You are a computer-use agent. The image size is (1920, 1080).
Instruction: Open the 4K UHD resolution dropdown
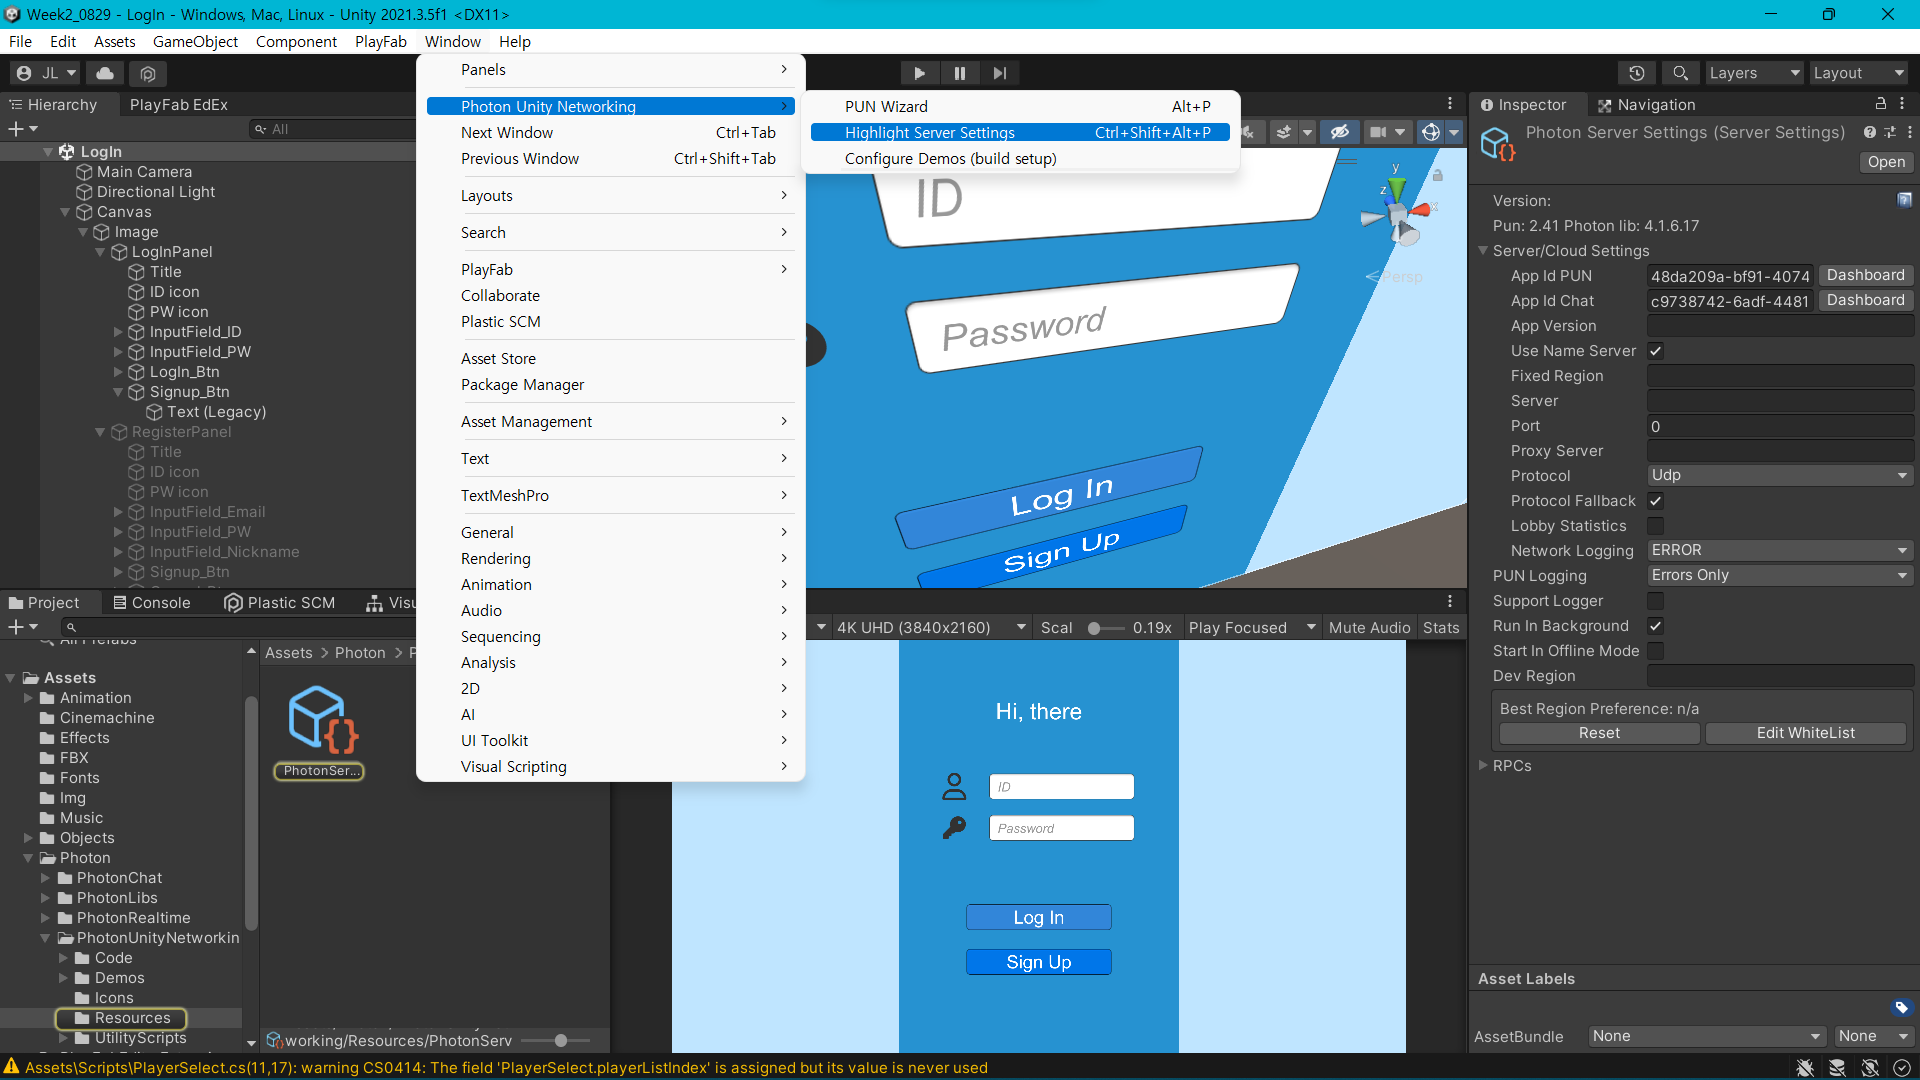click(x=931, y=628)
